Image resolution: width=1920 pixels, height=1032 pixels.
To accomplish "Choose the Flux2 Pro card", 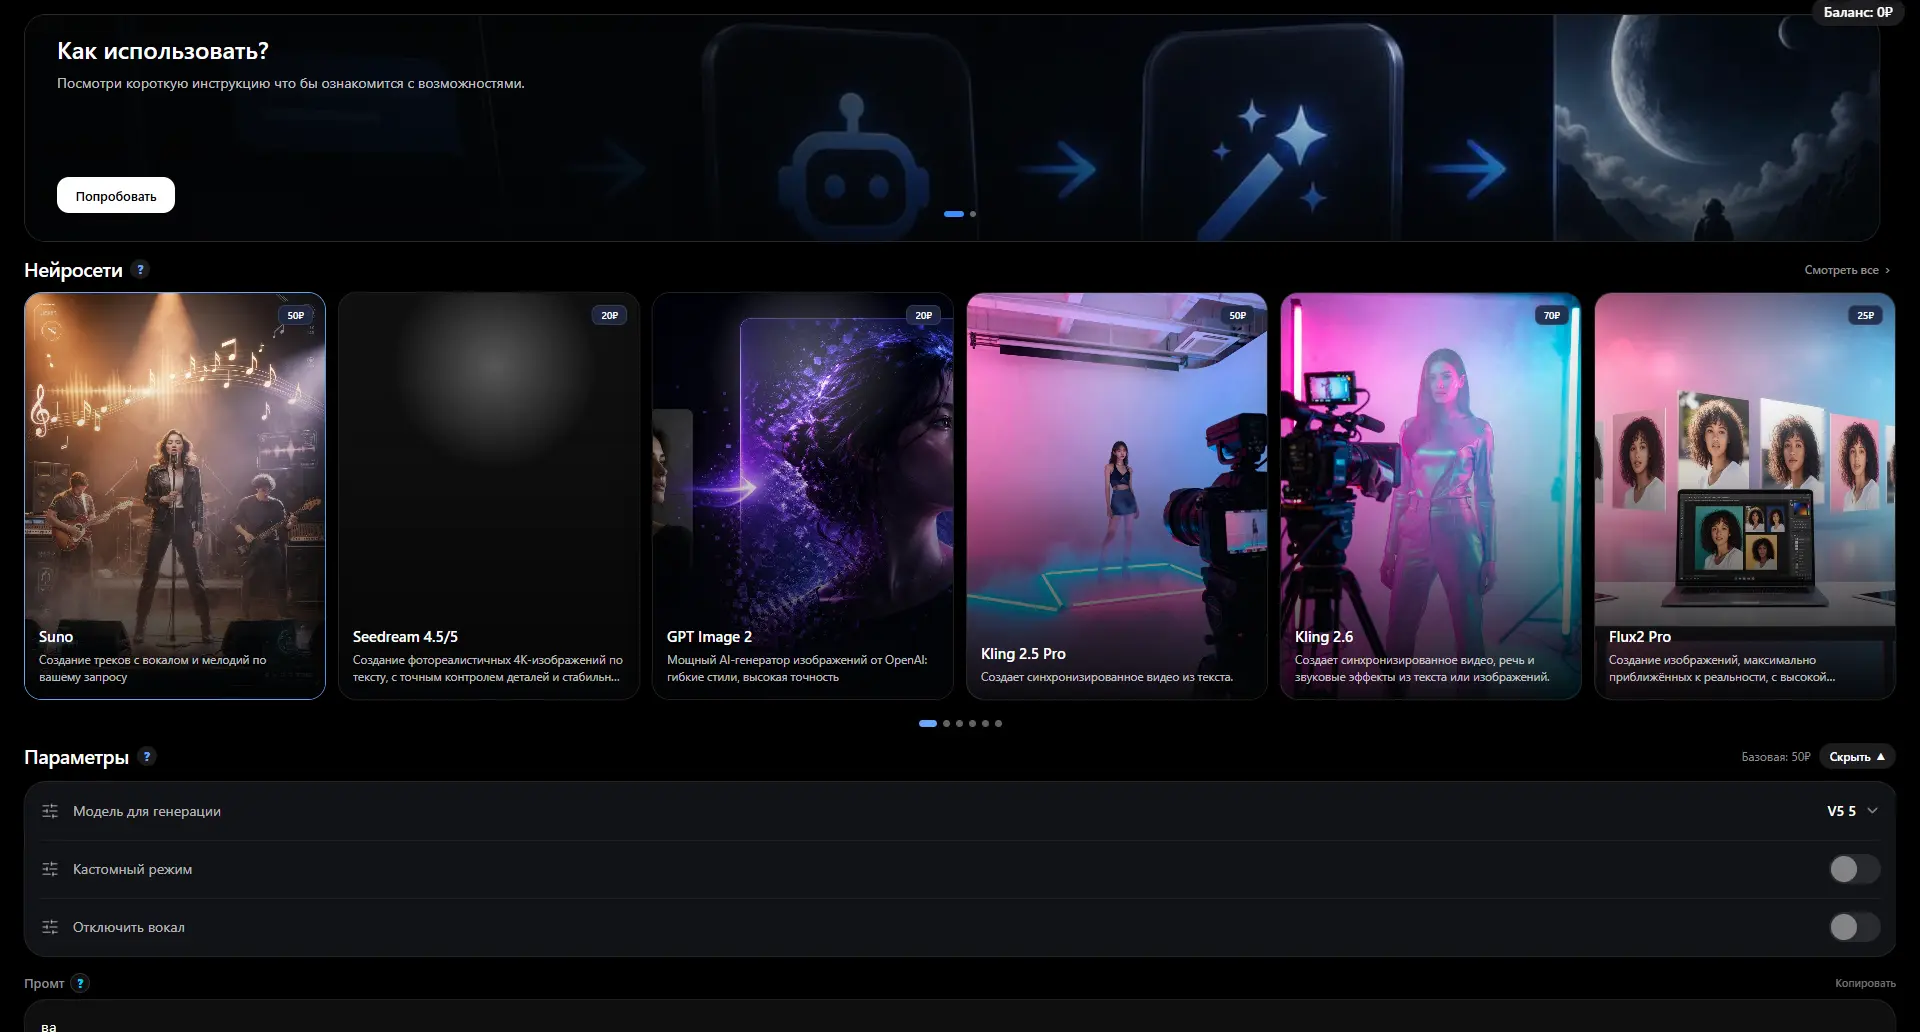I will pyautogui.click(x=1745, y=496).
